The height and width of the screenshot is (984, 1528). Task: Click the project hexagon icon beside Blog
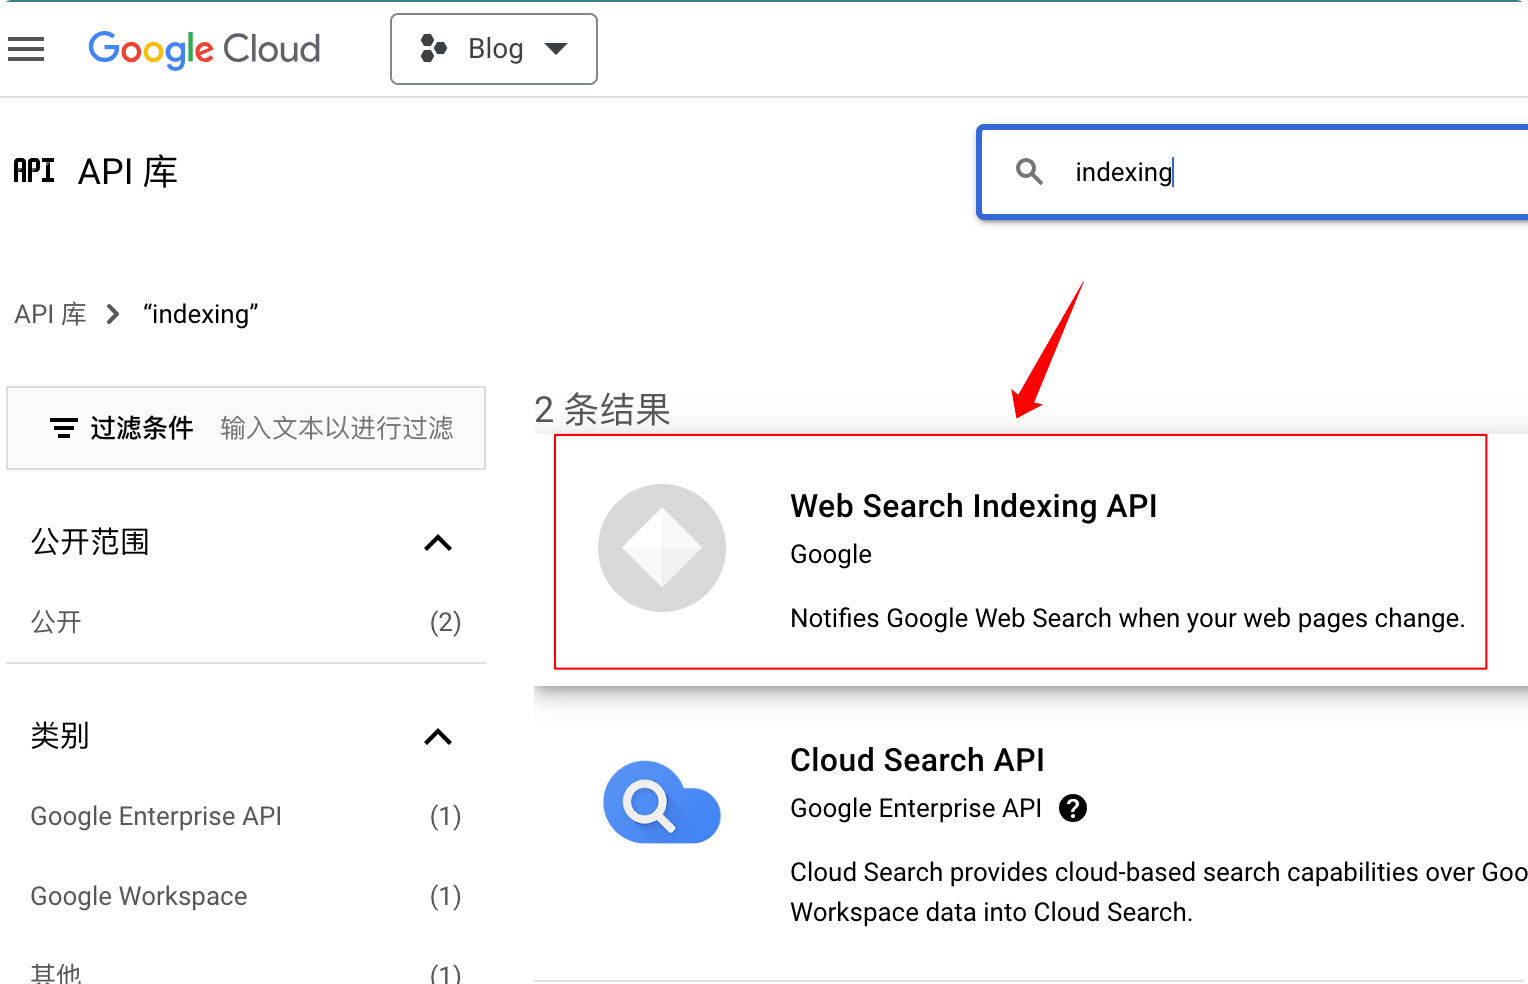tap(433, 48)
